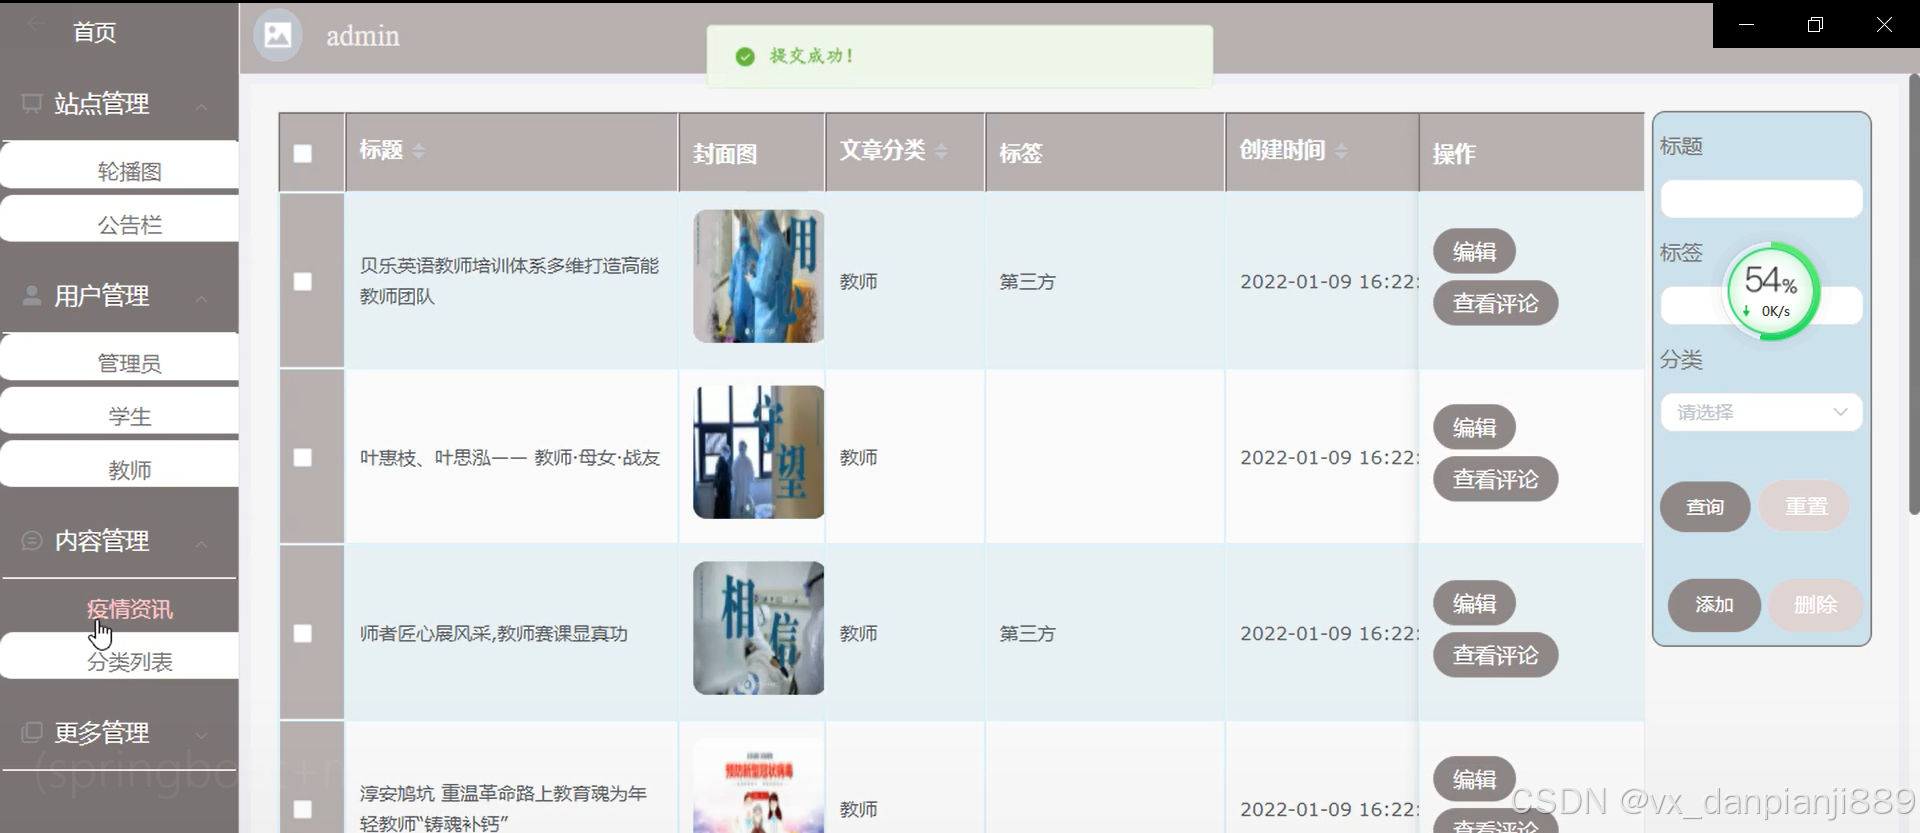
Task: Click the 添加 add button
Action: (x=1714, y=605)
